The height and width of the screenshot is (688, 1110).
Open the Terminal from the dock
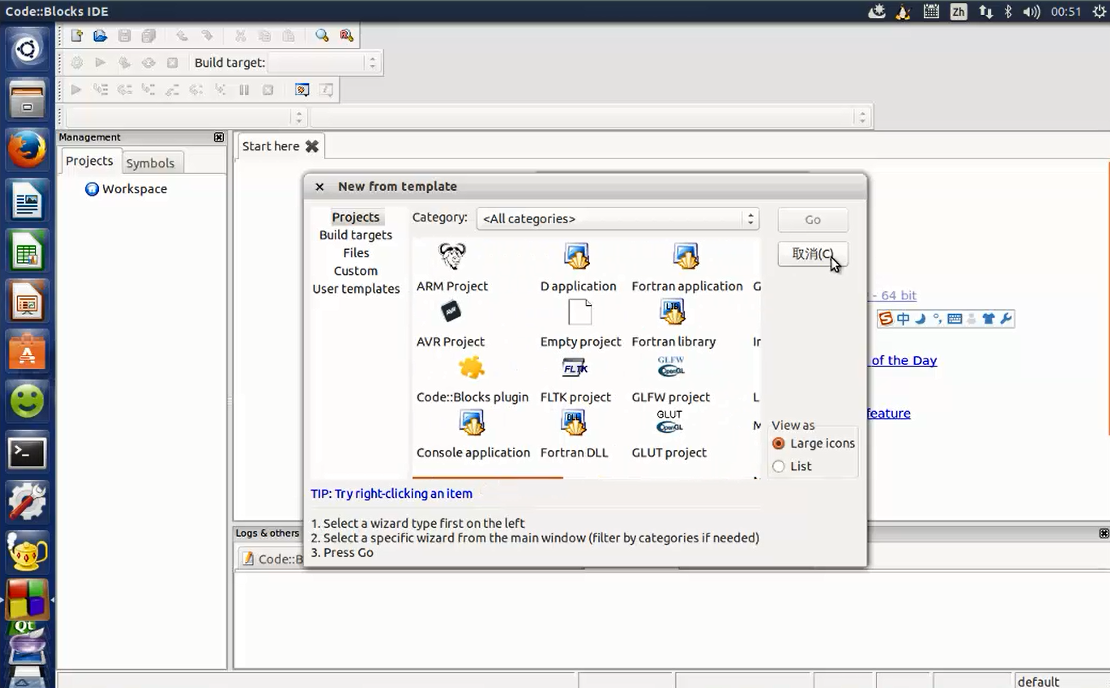tap(27, 453)
